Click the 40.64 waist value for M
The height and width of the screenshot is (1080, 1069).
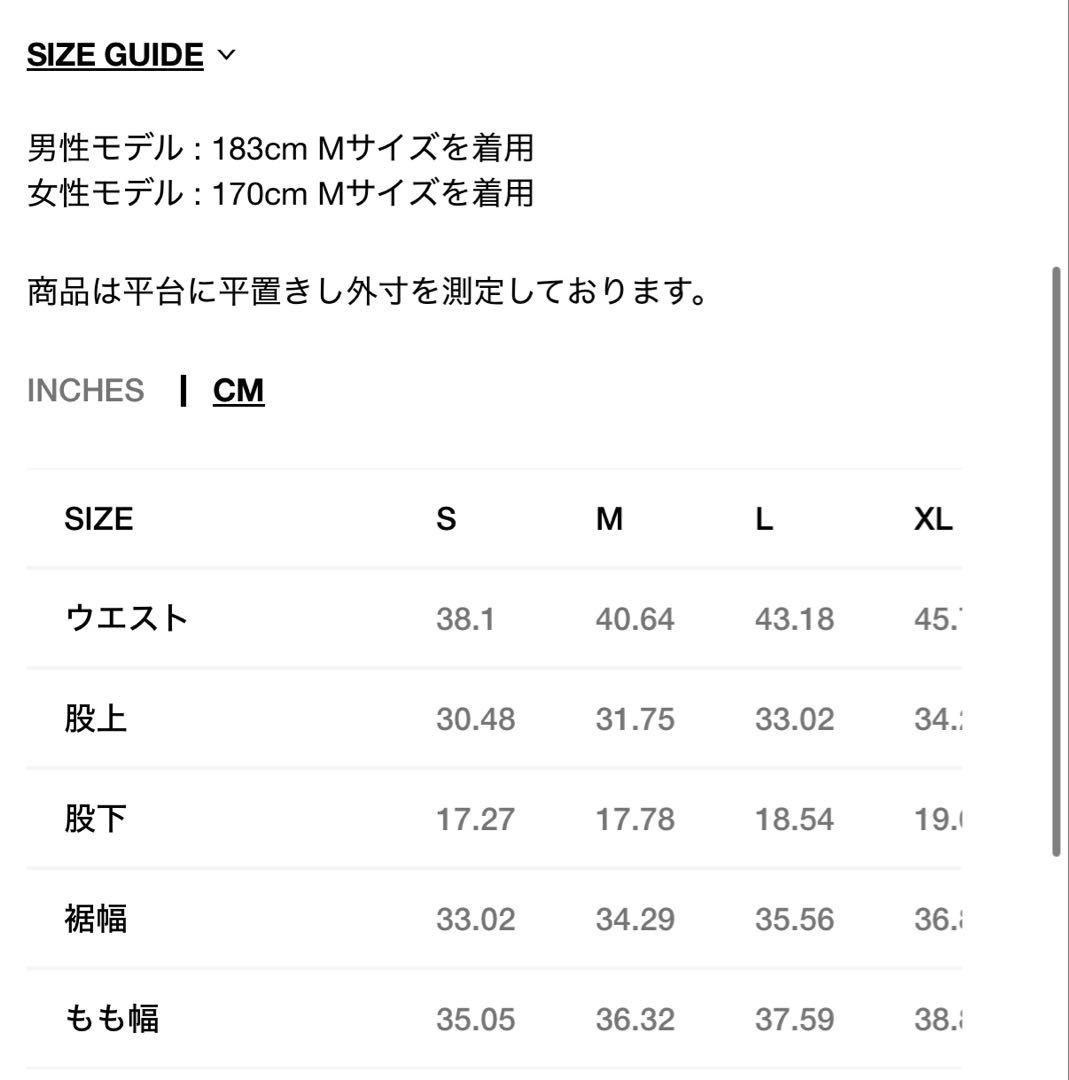[634, 619]
